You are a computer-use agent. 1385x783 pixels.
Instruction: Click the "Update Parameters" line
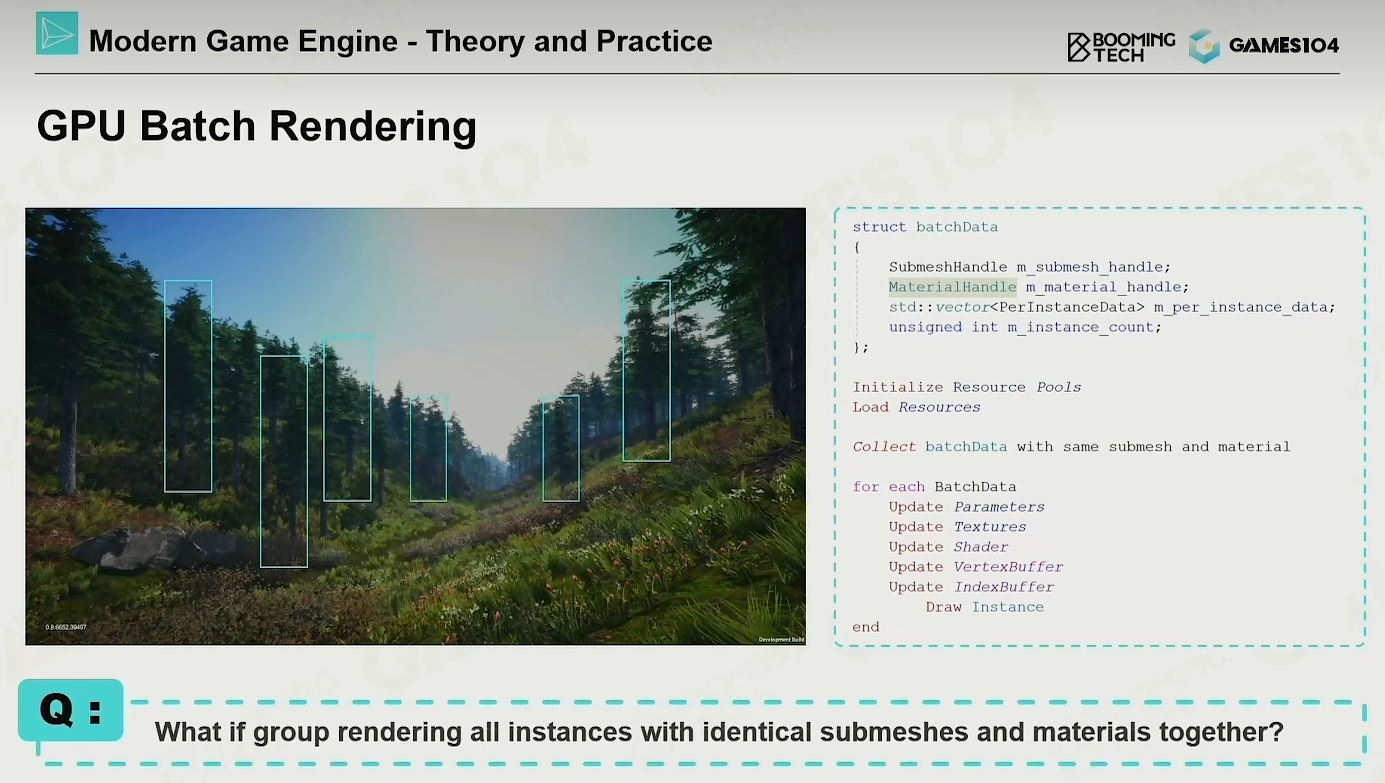coord(967,507)
